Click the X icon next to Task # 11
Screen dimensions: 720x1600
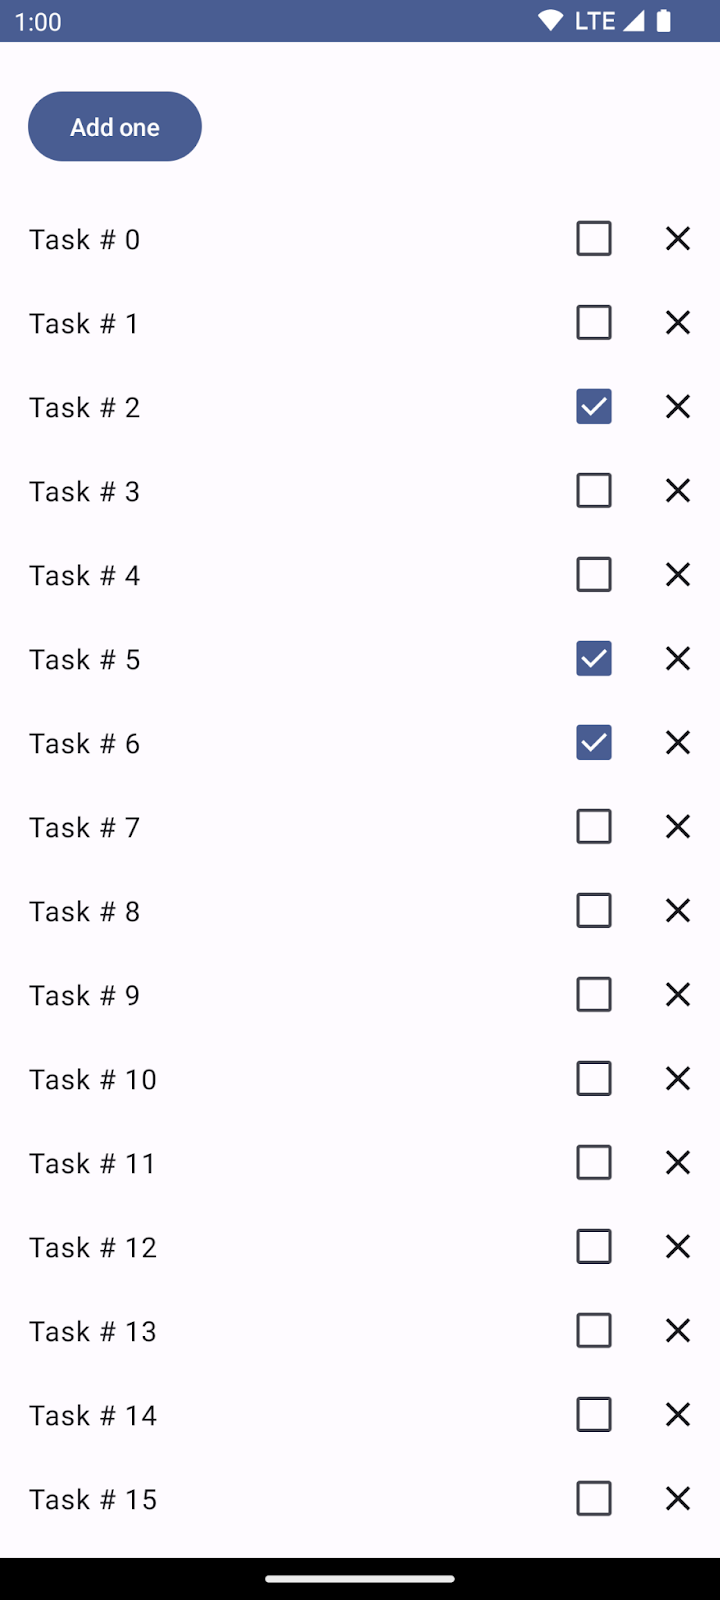(678, 1163)
